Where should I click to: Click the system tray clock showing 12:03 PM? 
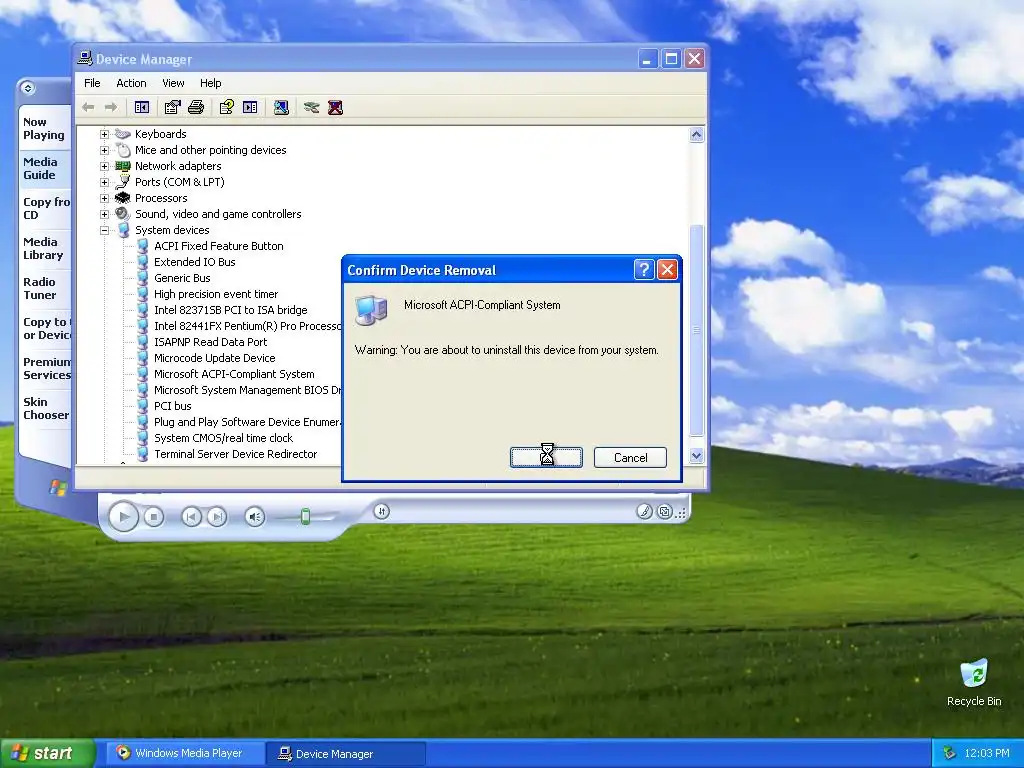click(986, 754)
